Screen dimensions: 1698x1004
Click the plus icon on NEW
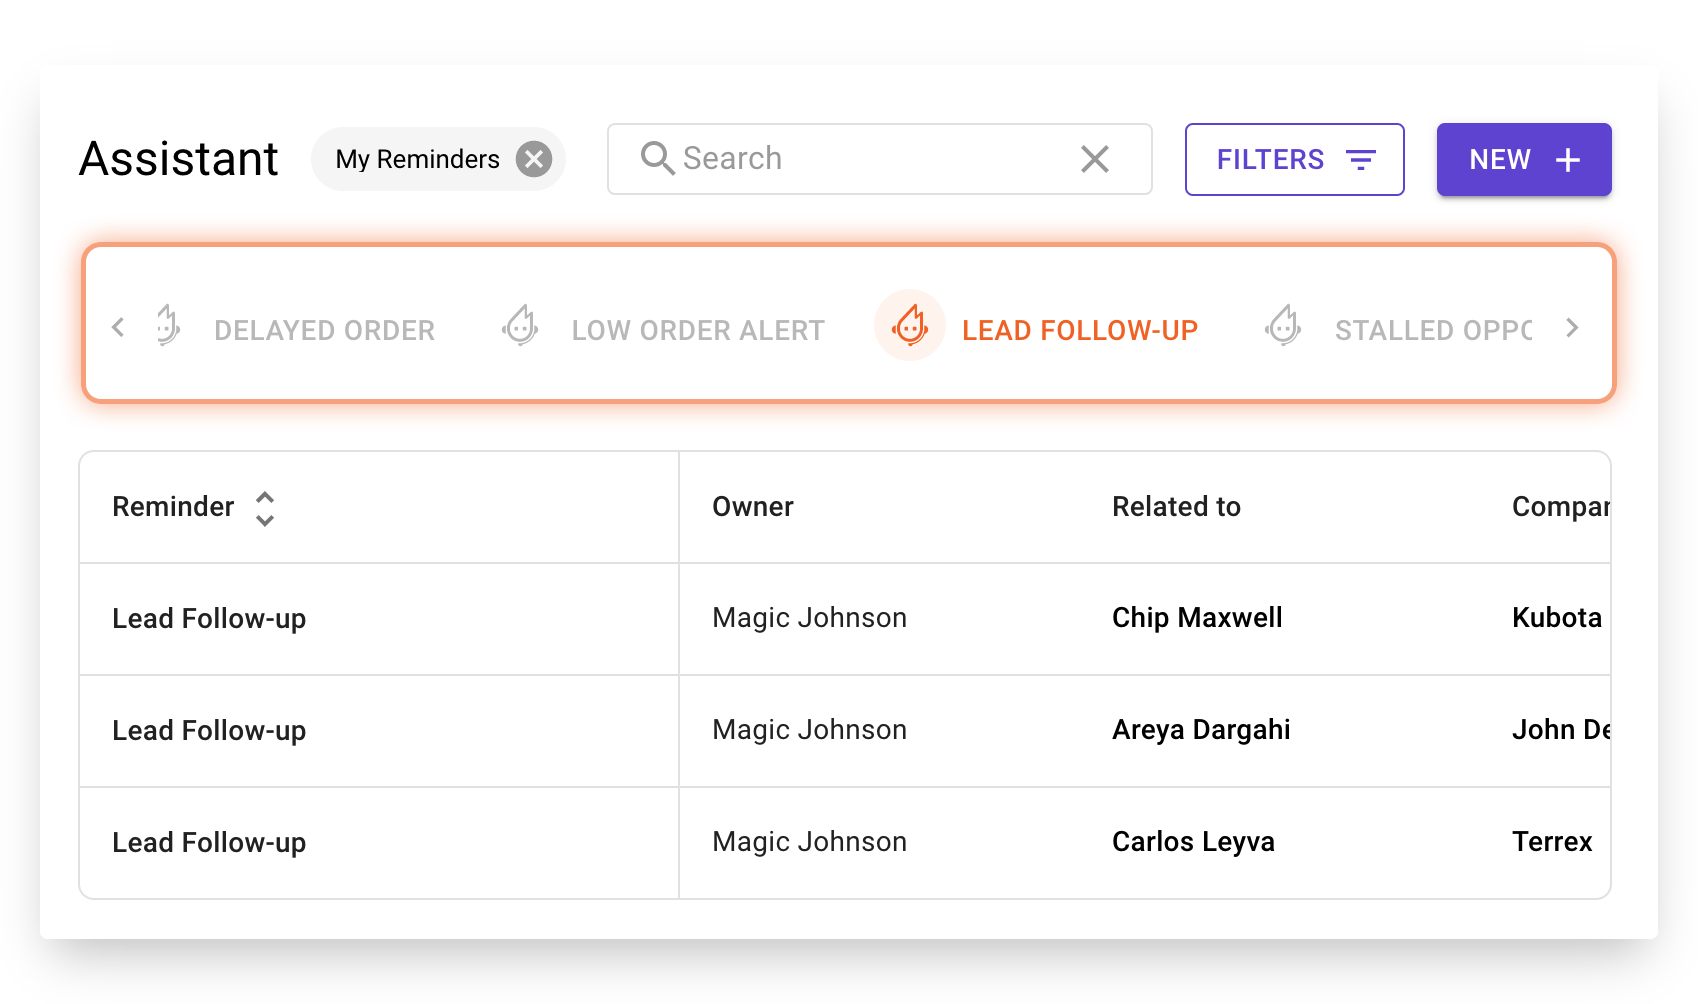coord(1568,160)
